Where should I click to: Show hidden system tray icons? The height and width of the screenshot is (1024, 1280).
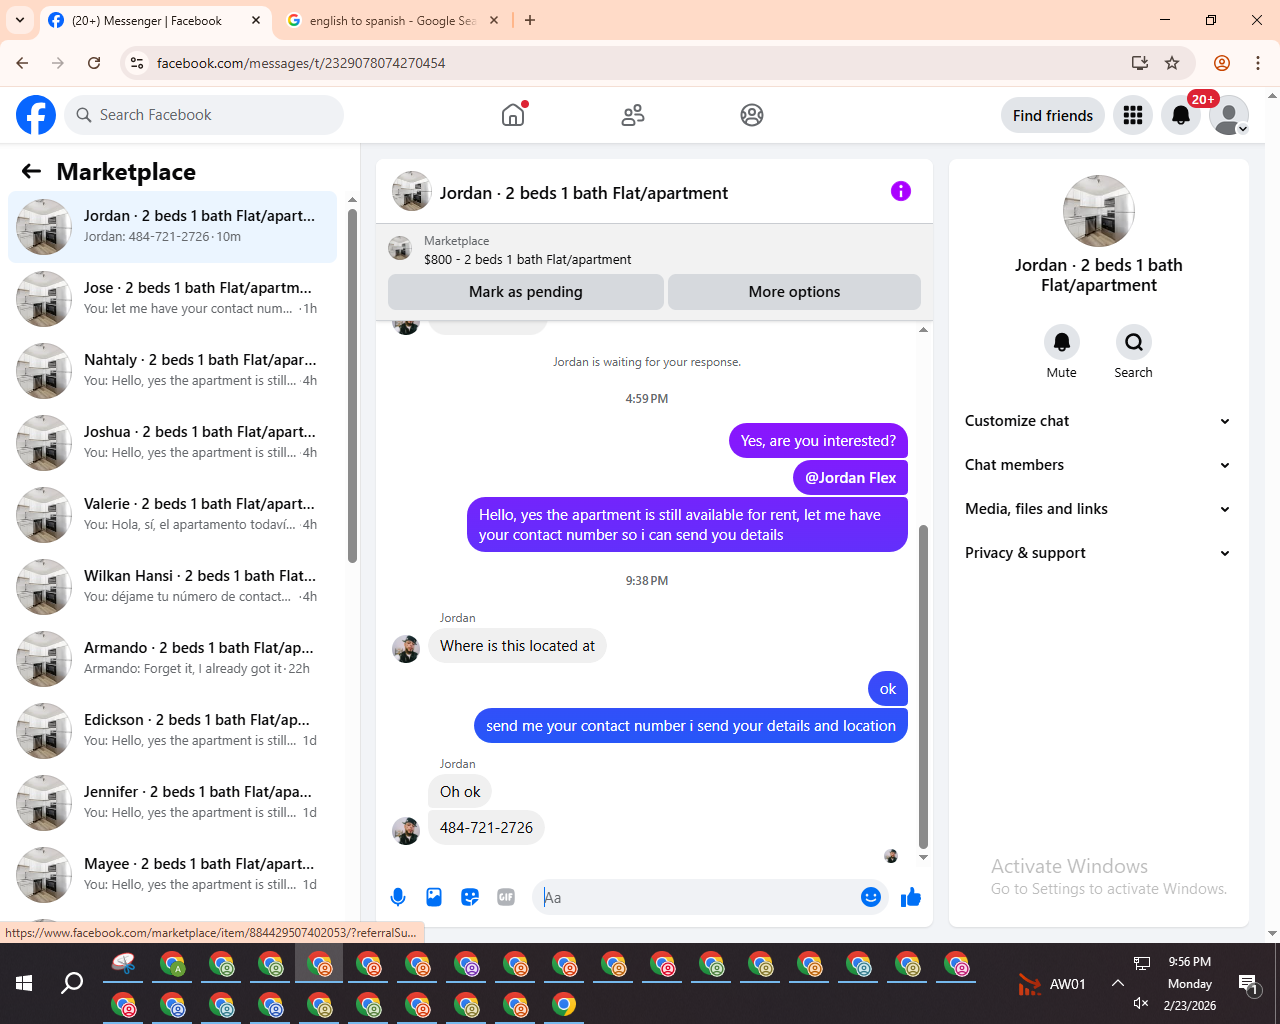[1118, 983]
